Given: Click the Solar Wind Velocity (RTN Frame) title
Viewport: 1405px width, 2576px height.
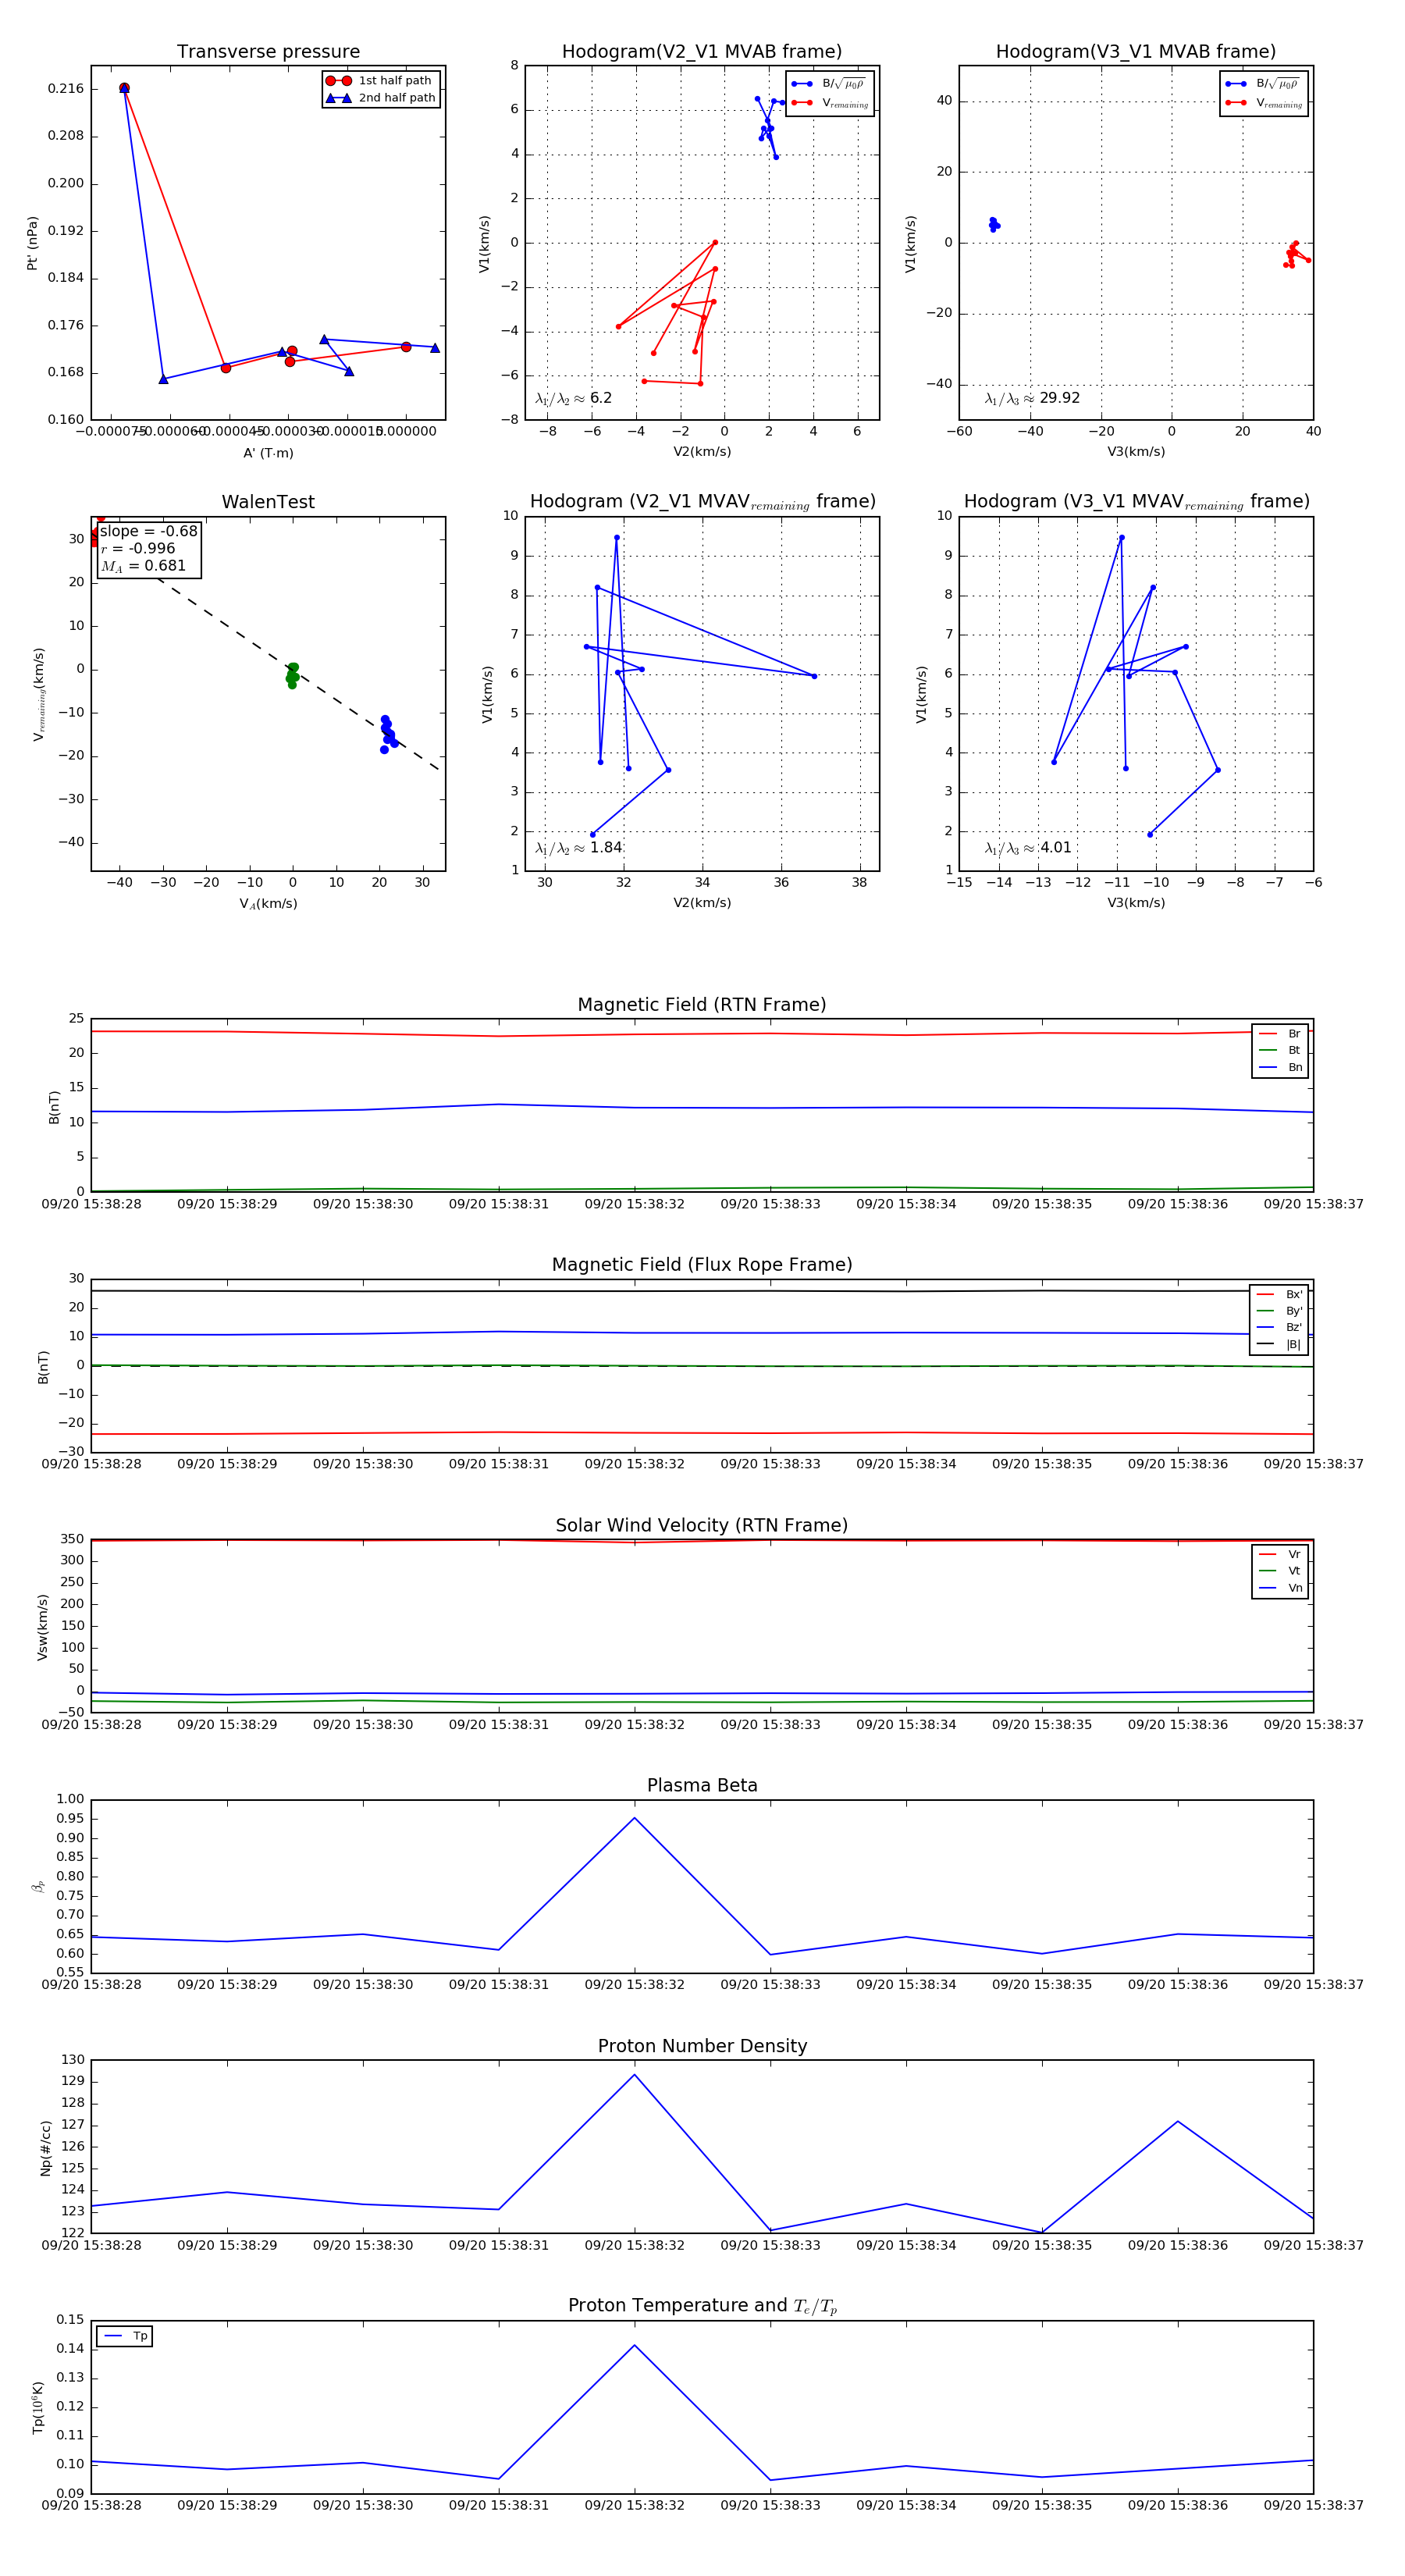Looking at the screenshot, I should 702,1525.
